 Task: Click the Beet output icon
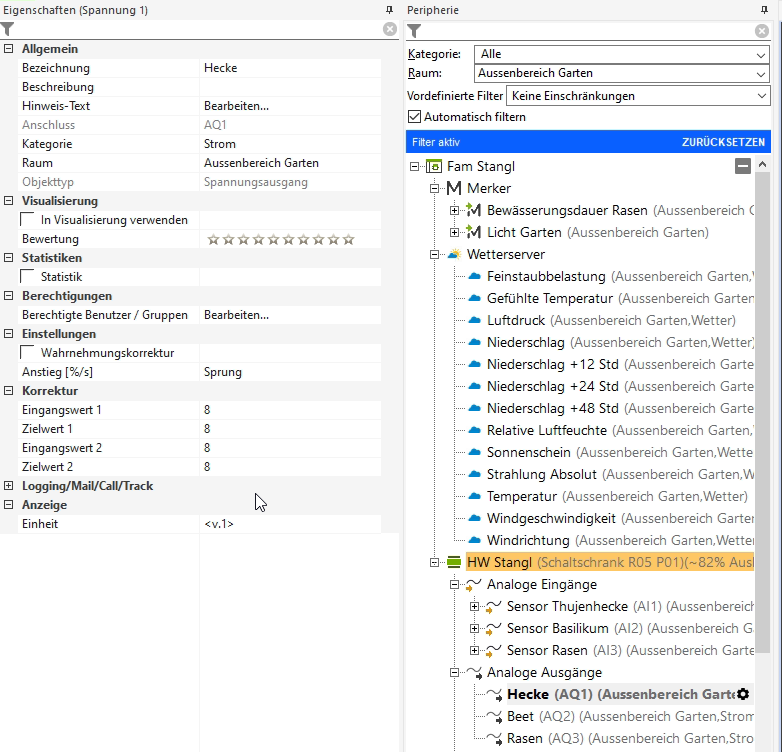click(x=494, y=717)
